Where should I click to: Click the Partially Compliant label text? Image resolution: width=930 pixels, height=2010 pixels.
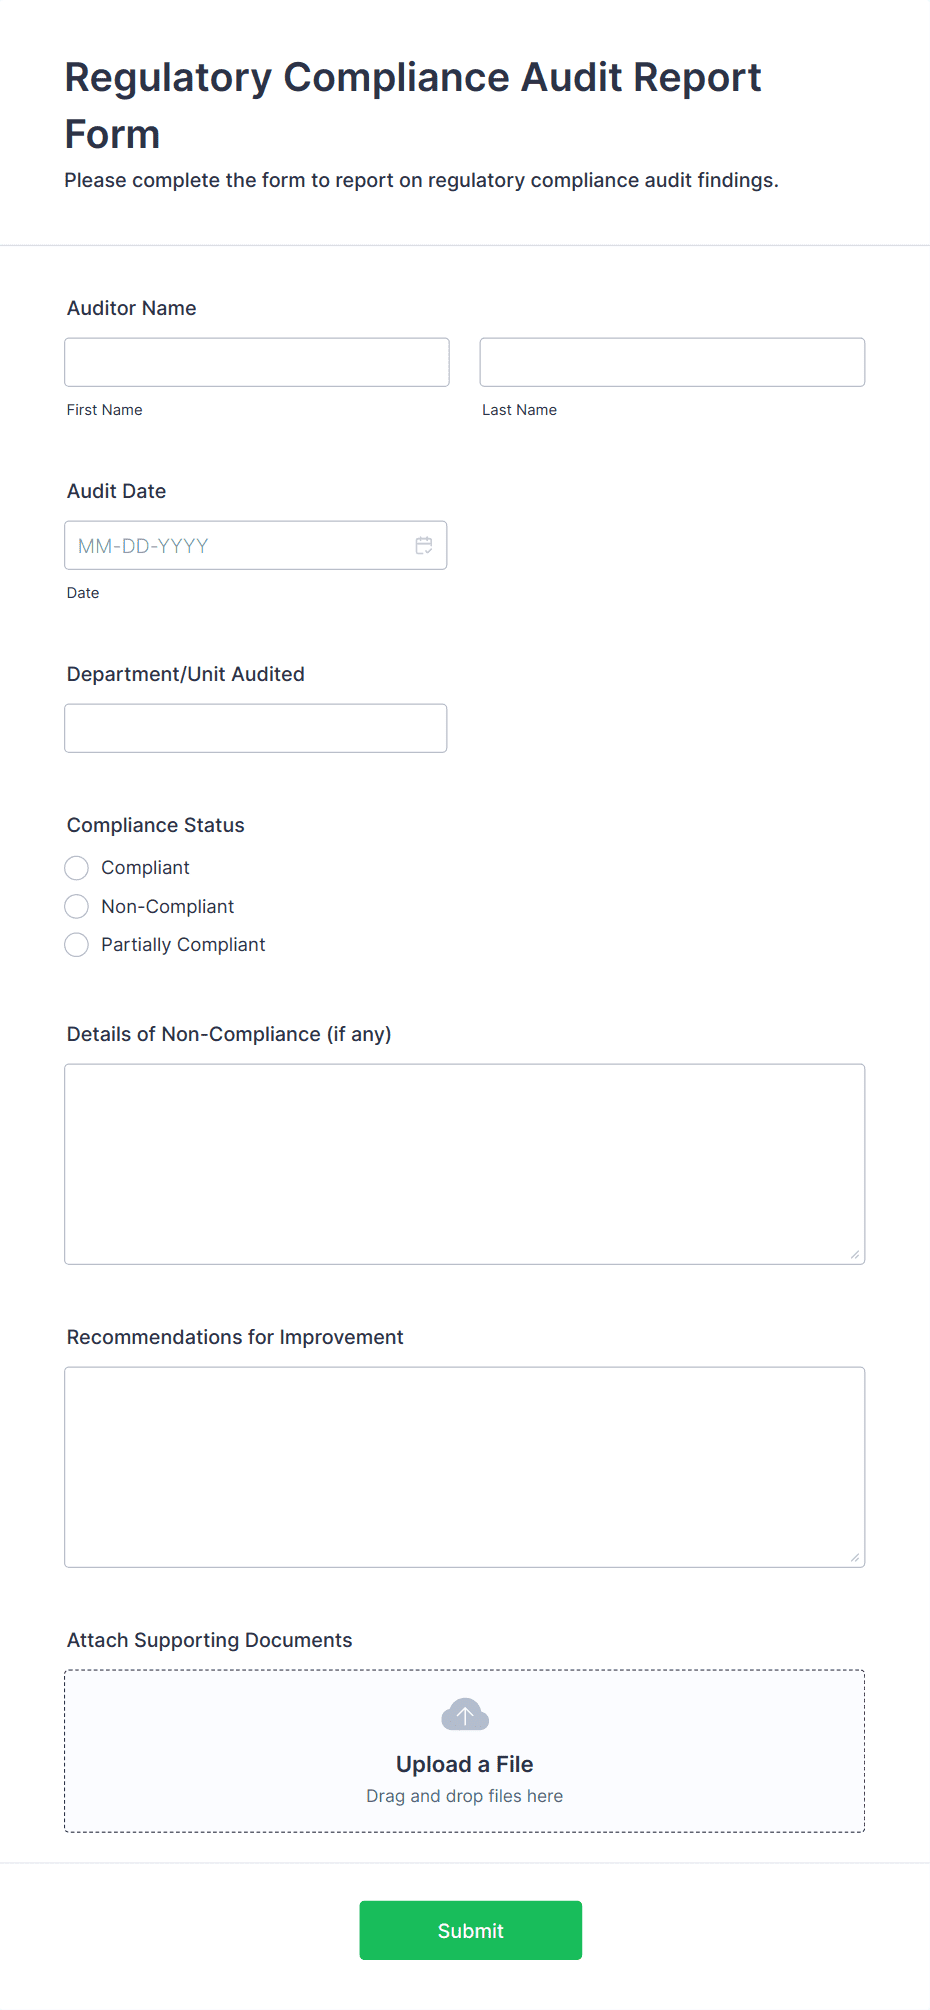click(x=183, y=945)
